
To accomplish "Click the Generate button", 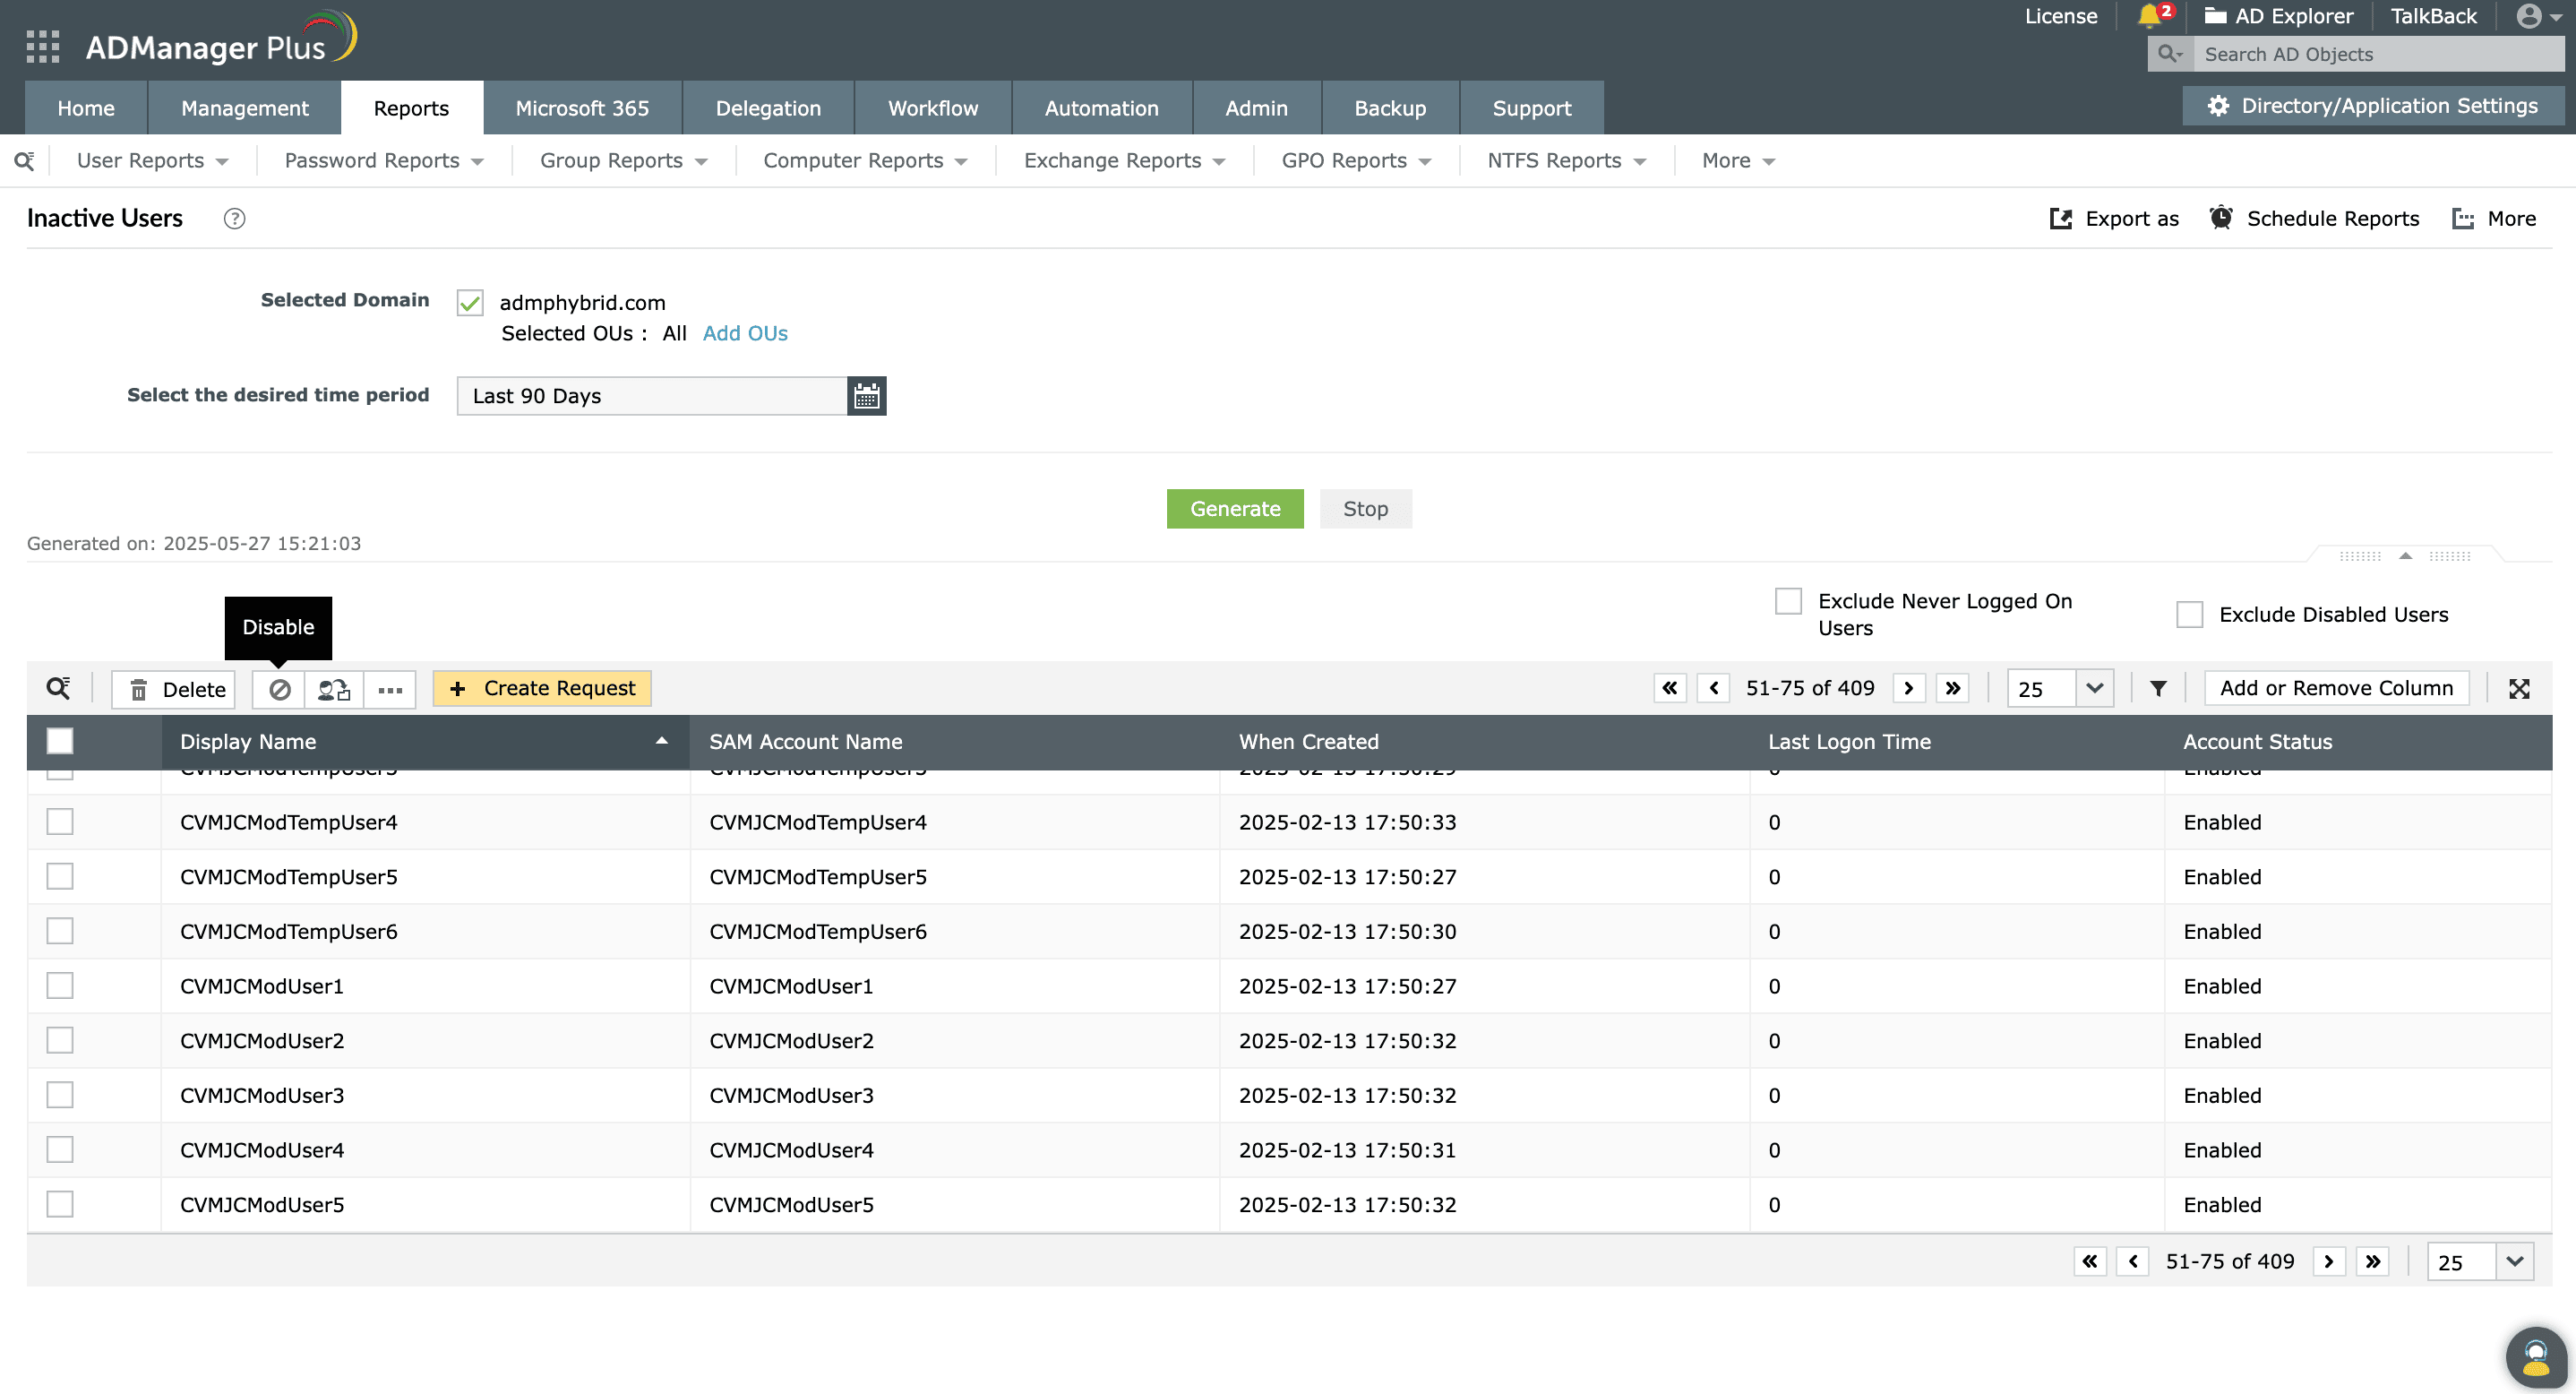I will [x=1234, y=508].
